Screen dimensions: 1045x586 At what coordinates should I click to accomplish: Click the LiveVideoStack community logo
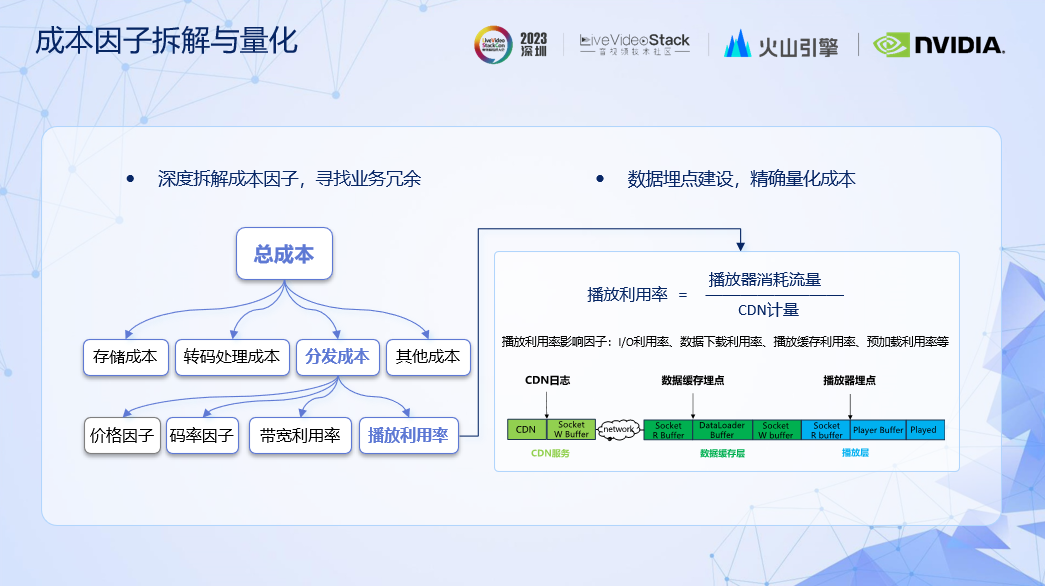tap(635, 45)
